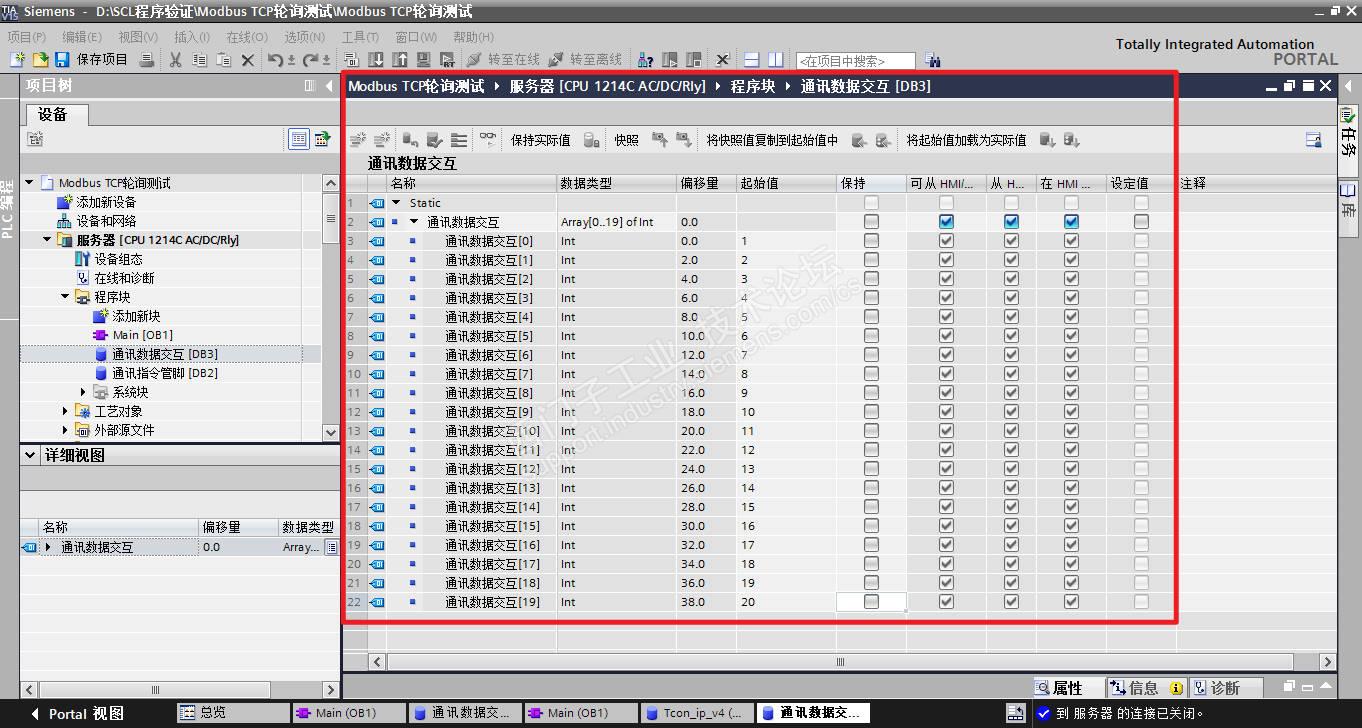This screenshot has height=728, width=1362.
Task: Toggle 保持 checkbox for 通讯数据交互[19] row
Action: [871, 602]
